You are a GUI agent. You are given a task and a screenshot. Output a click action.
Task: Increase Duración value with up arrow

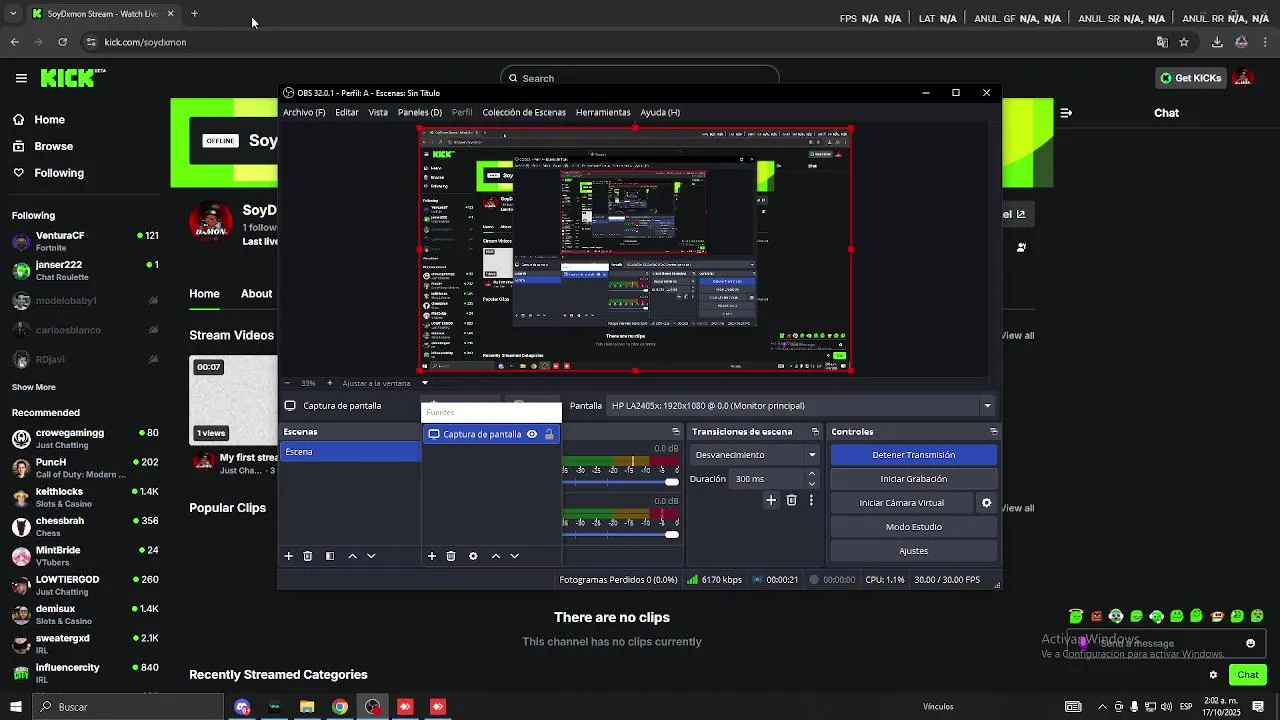coord(811,474)
